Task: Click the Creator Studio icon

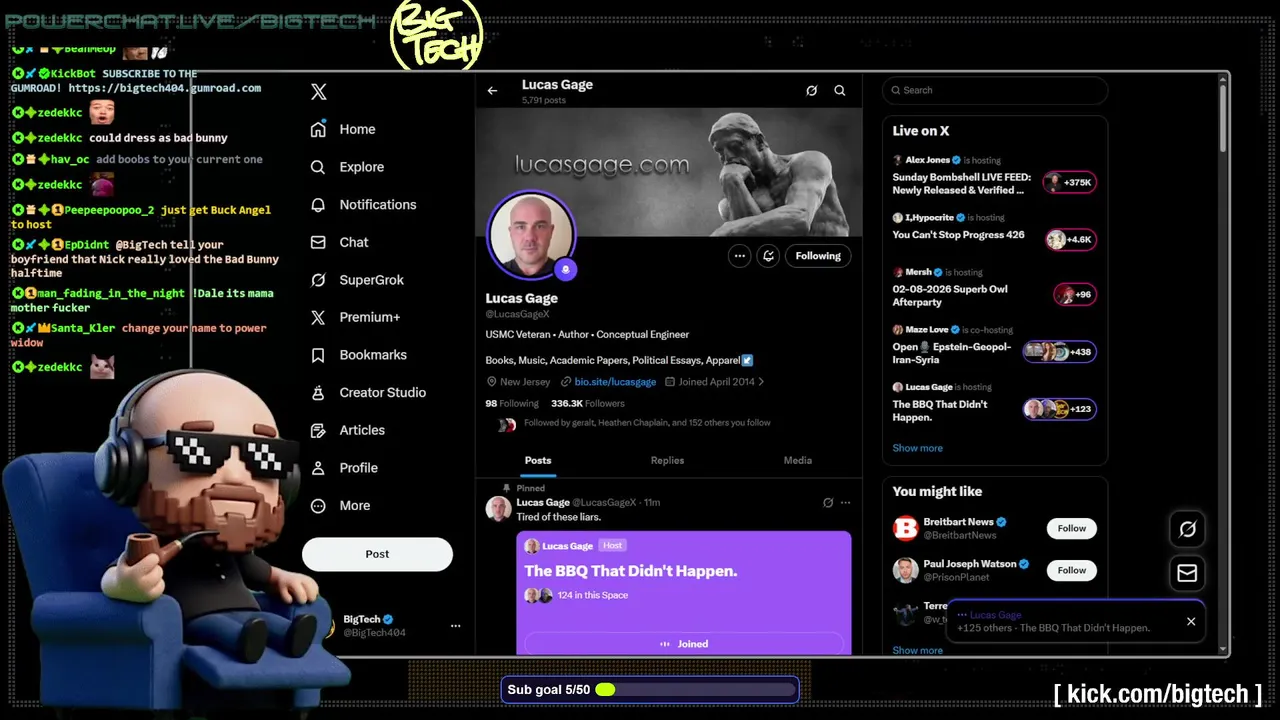Action: [x=318, y=393]
